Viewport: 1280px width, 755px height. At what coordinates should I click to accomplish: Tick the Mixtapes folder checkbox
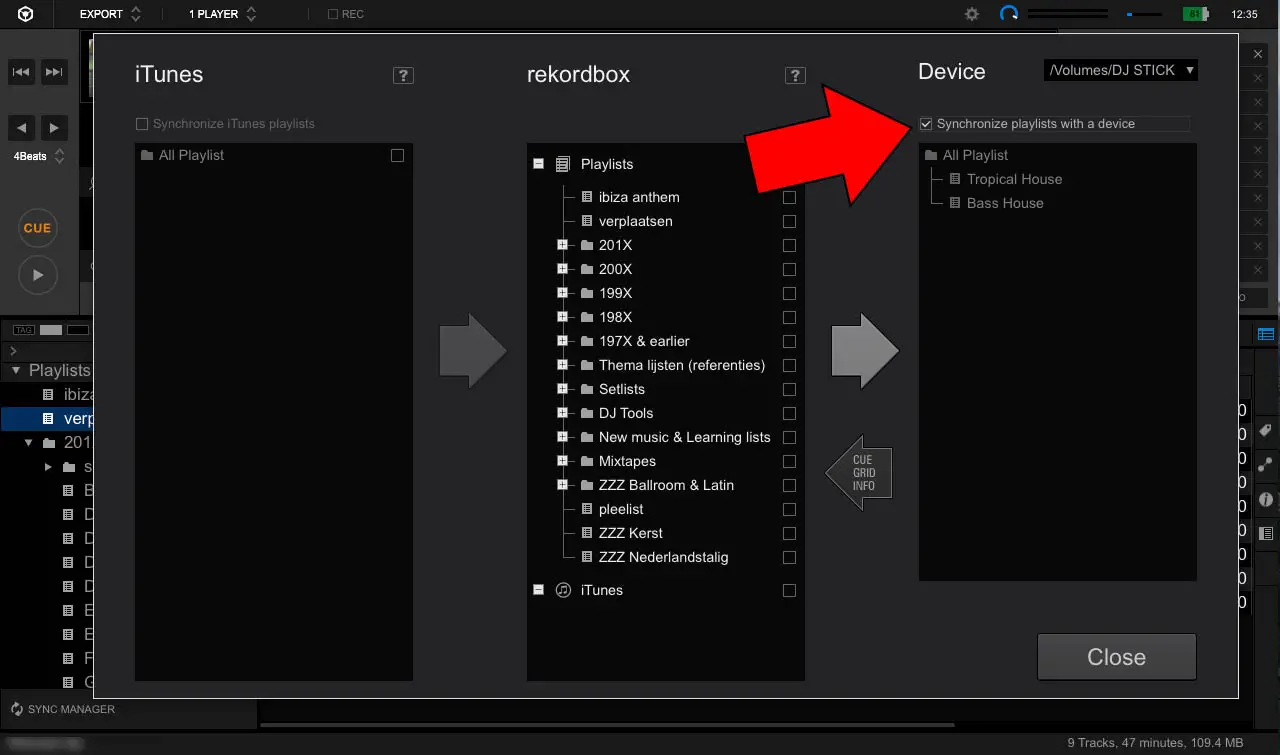point(790,461)
